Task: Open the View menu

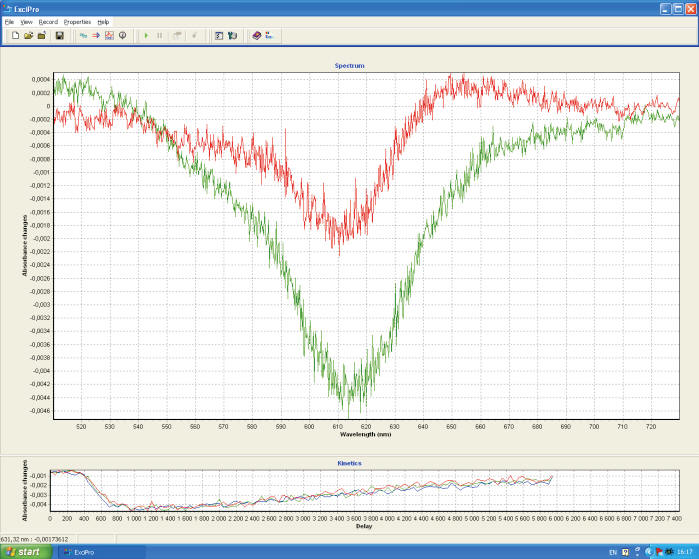Action: 26,21
